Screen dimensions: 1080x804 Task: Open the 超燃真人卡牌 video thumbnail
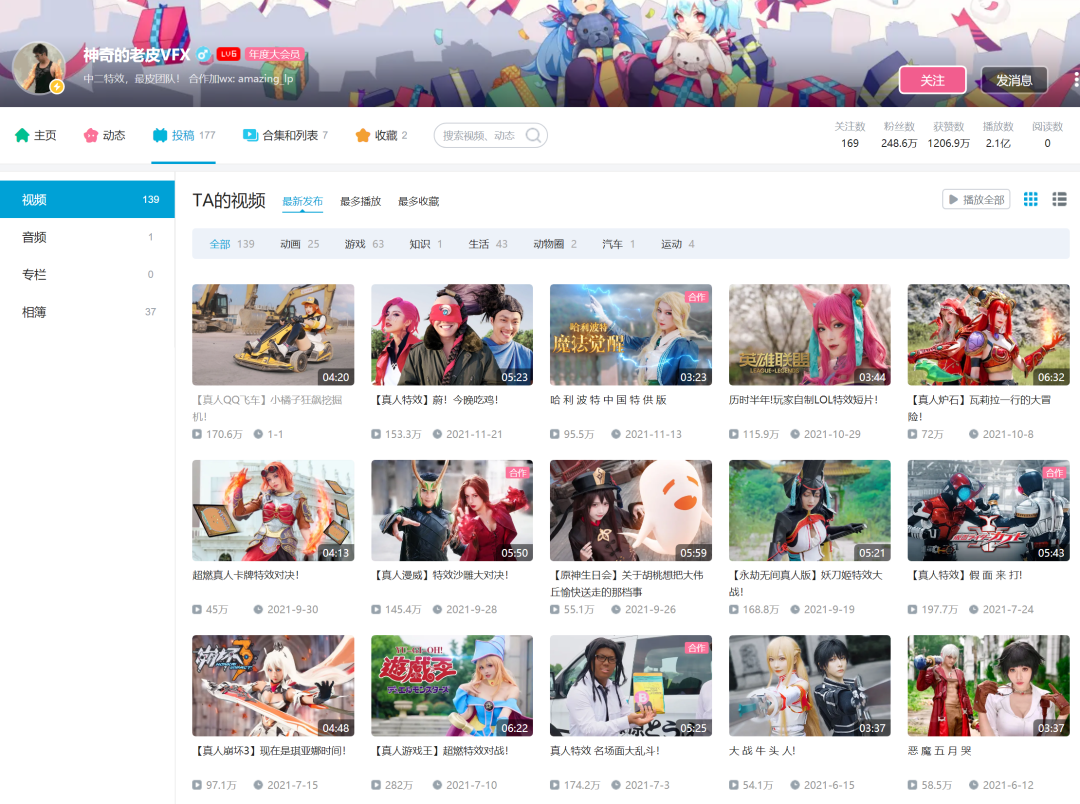click(273, 511)
